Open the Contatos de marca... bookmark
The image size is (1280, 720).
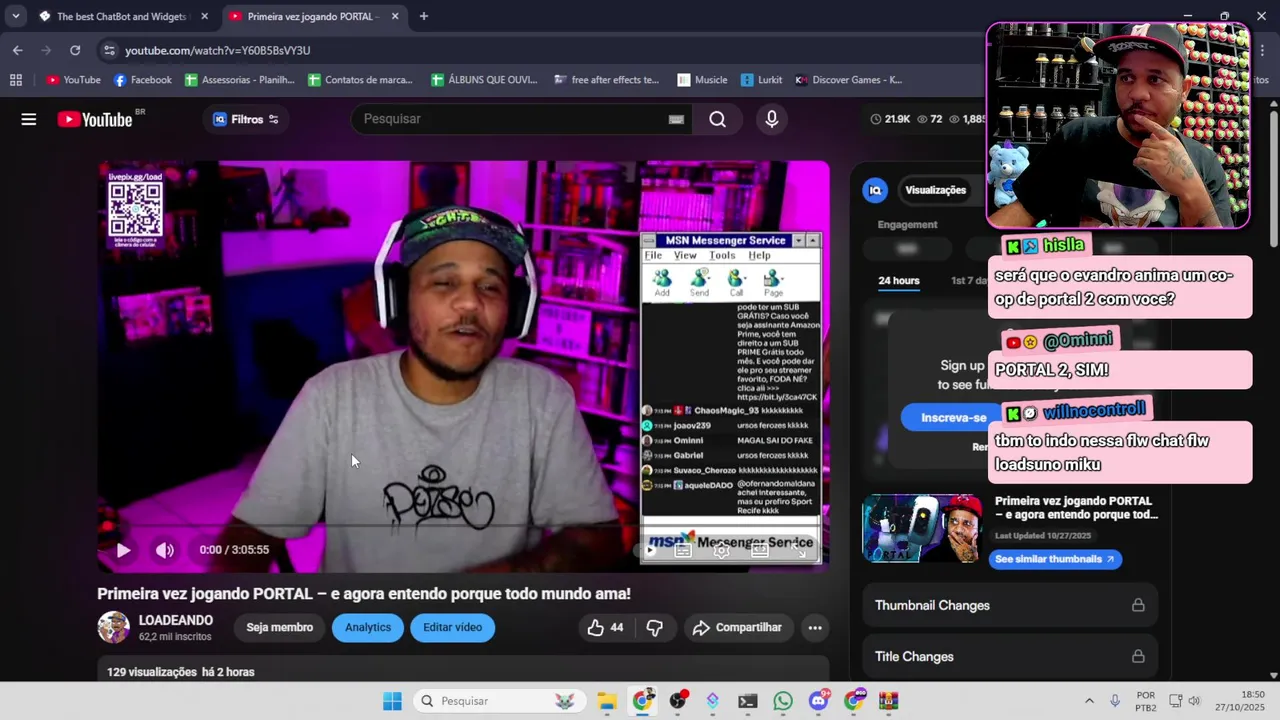(x=361, y=80)
